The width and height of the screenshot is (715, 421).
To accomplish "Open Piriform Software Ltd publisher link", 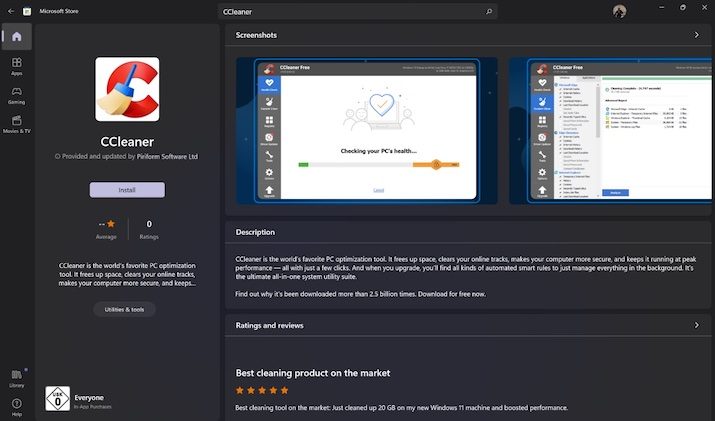I will click(167, 156).
